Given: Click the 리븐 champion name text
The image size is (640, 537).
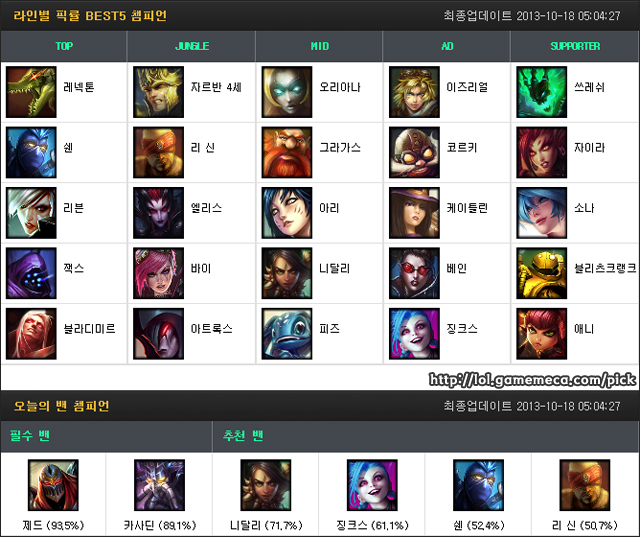Looking at the screenshot, I should pos(73,208).
